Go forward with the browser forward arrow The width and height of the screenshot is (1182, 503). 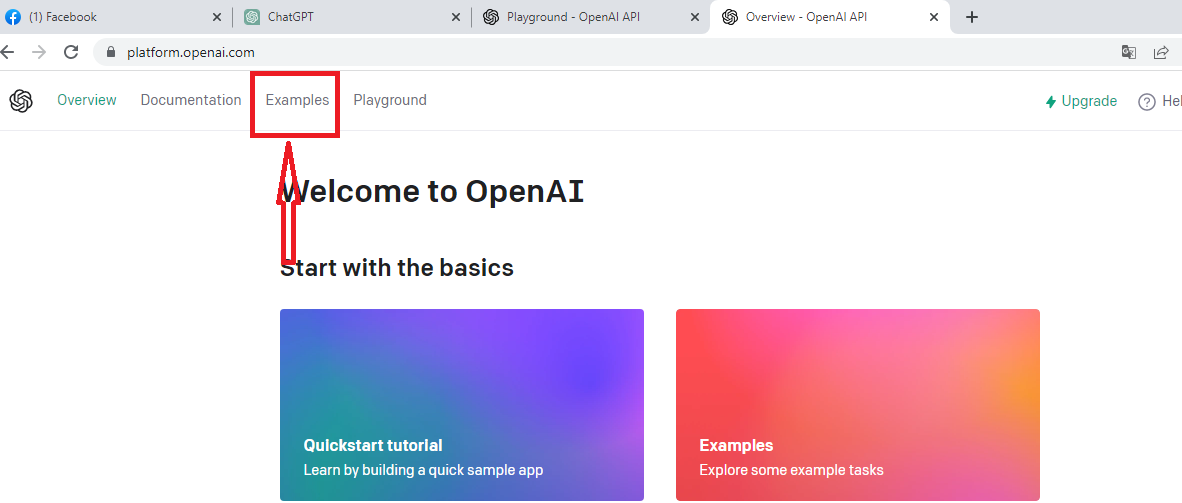point(38,52)
